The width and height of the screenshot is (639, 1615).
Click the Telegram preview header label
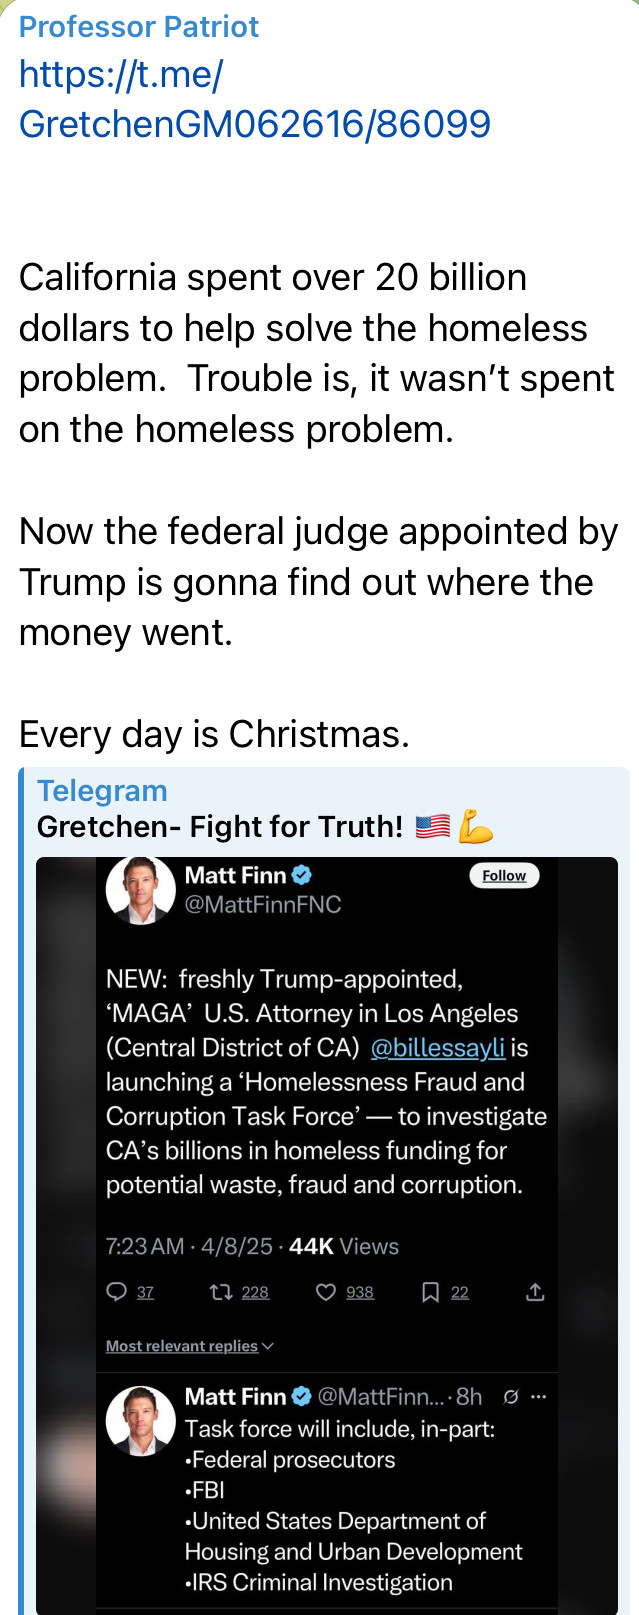point(102,791)
